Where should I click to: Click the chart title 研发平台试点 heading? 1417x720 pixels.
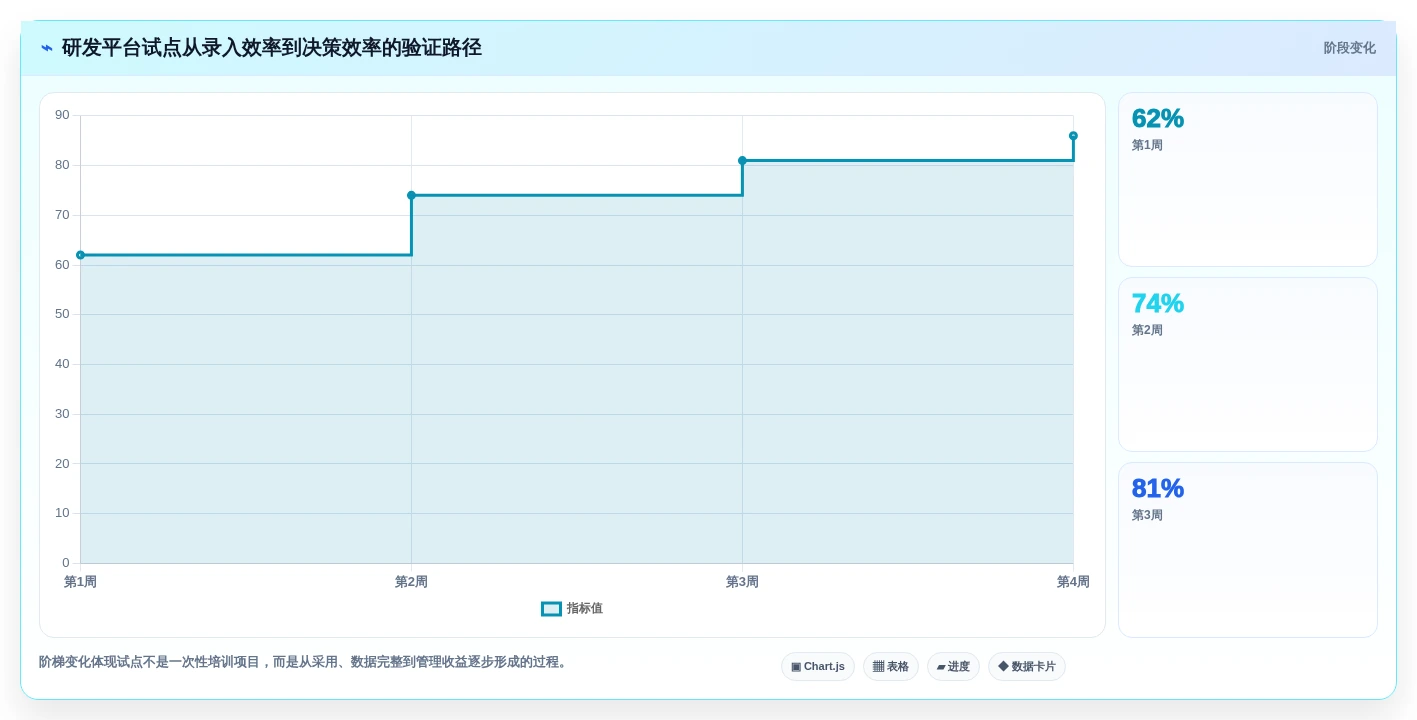point(272,48)
